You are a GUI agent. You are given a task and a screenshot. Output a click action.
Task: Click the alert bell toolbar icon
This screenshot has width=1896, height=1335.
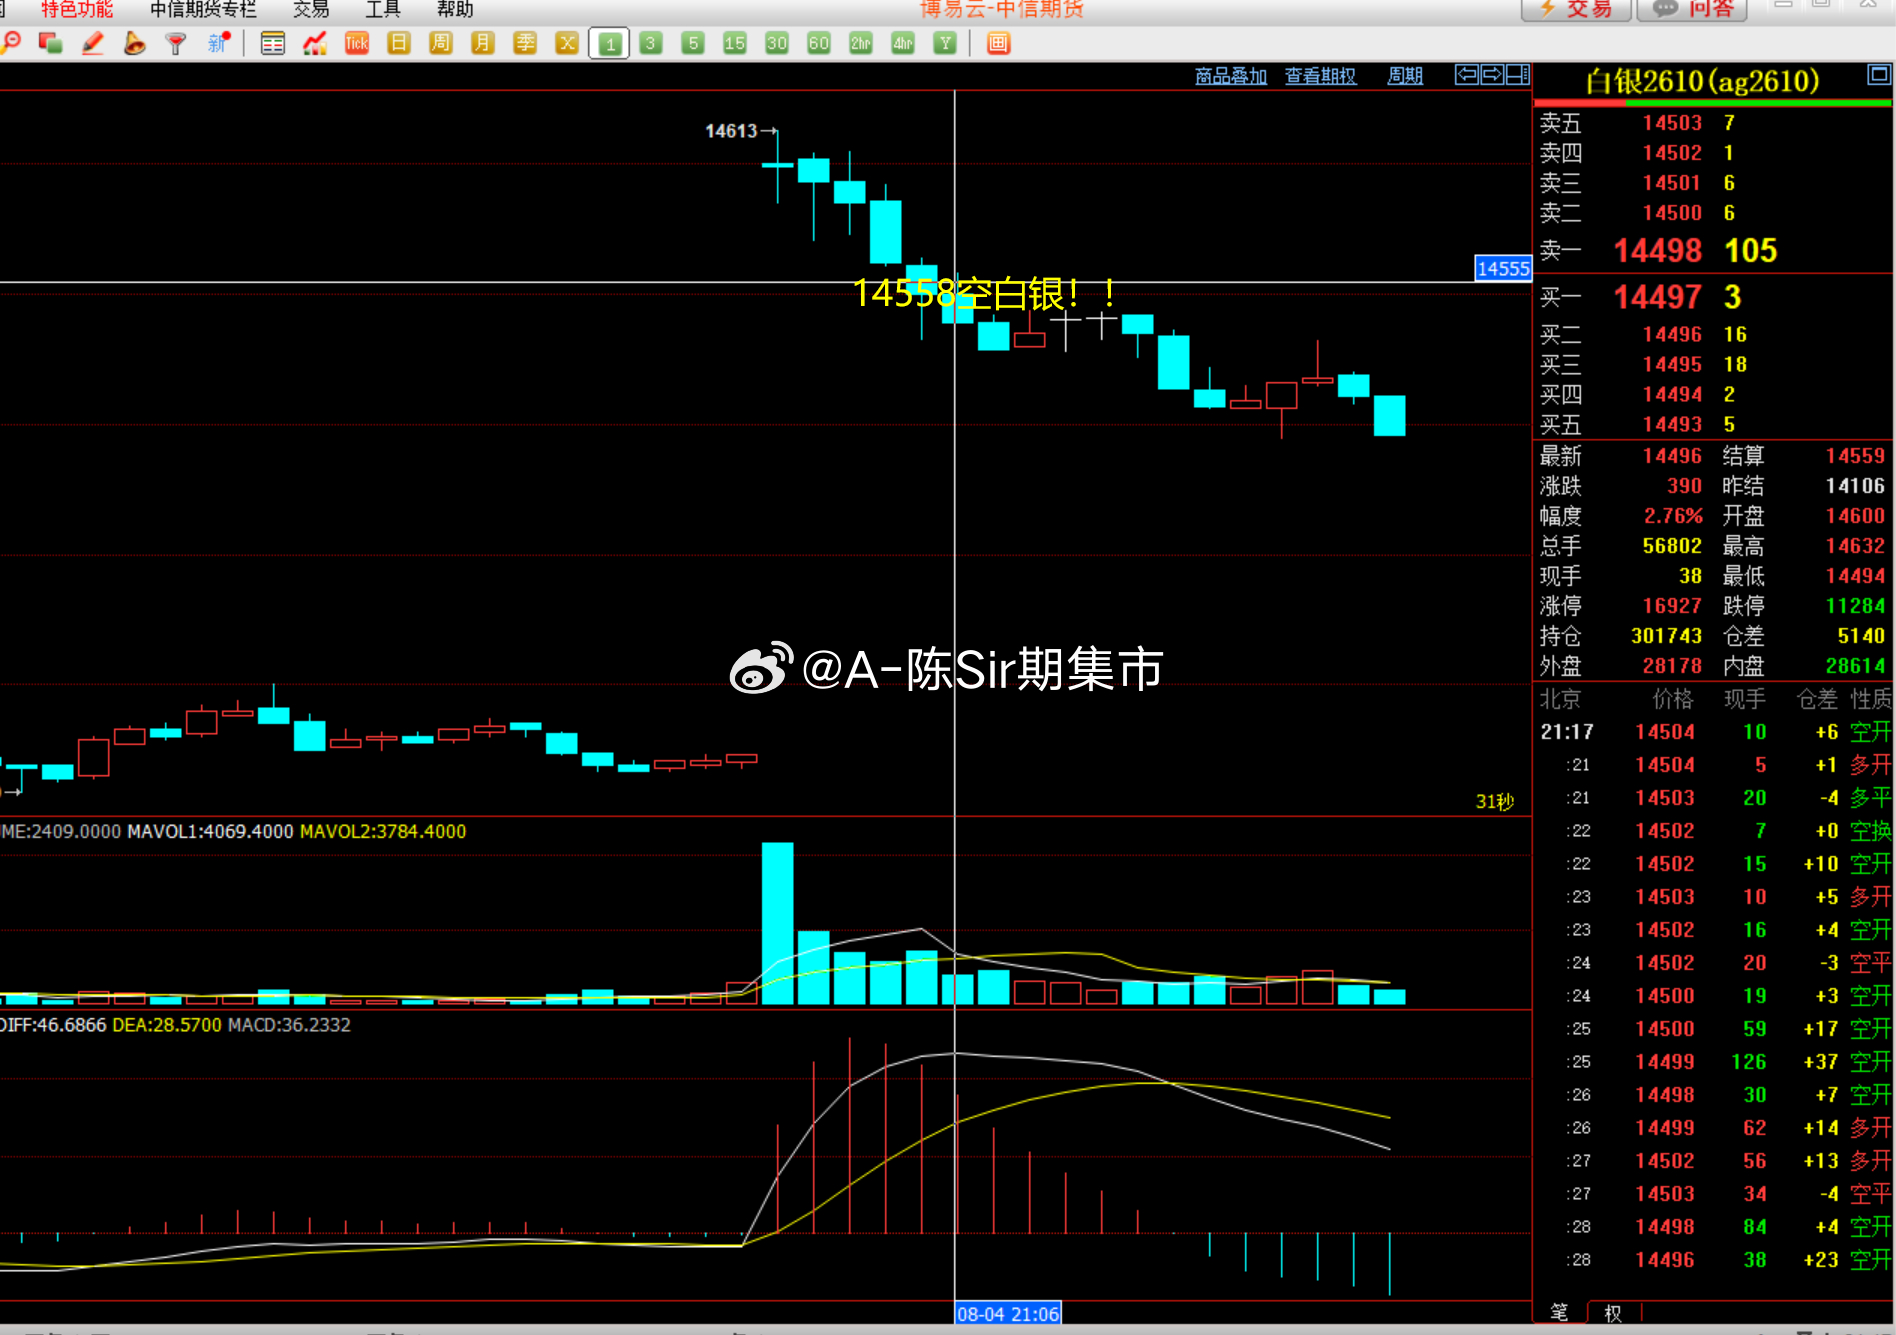(134, 43)
